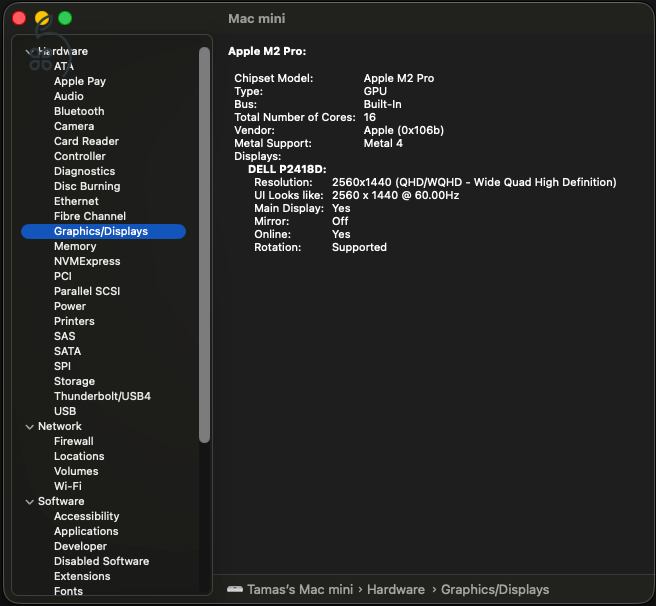This screenshot has width=656, height=606.
Task: Select SATA in the sidebar
Action: (x=67, y=351)
